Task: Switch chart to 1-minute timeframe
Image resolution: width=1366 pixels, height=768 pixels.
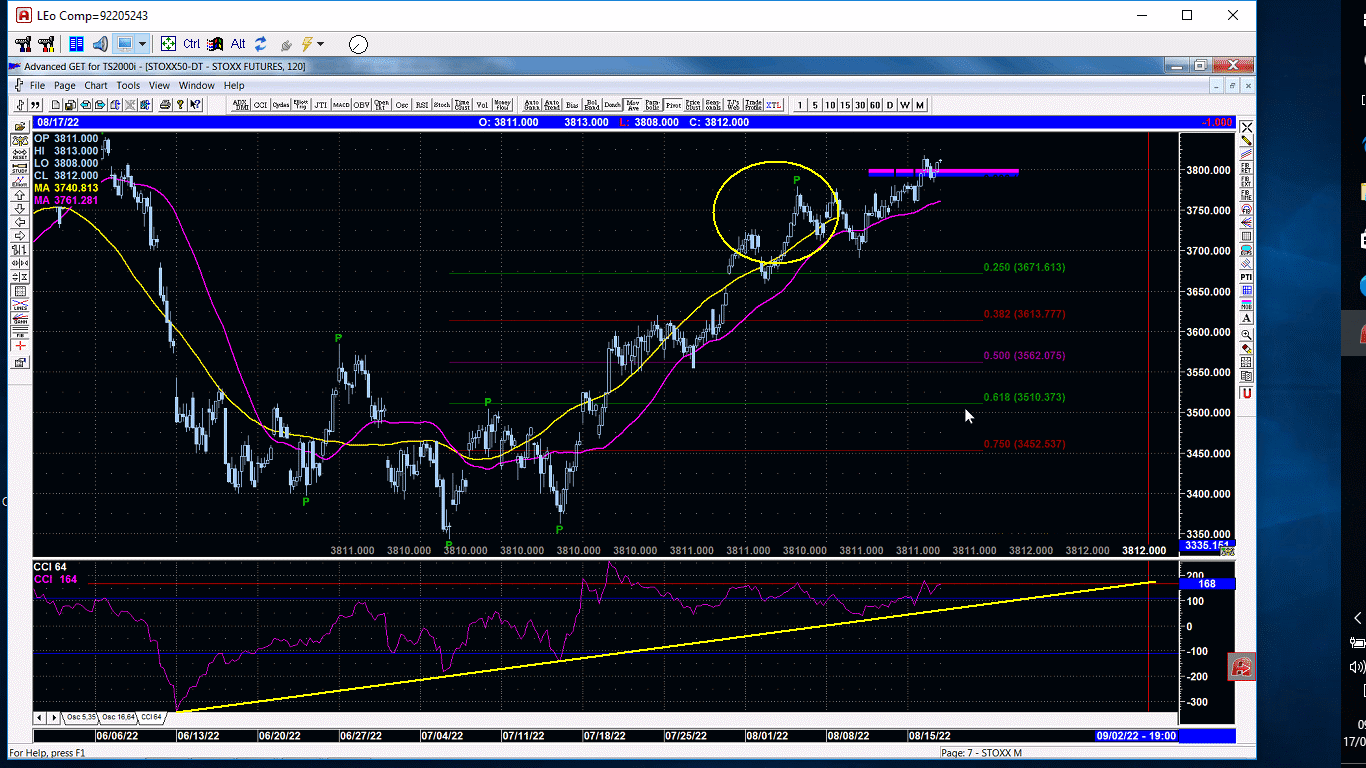Action: pos(800,104)
